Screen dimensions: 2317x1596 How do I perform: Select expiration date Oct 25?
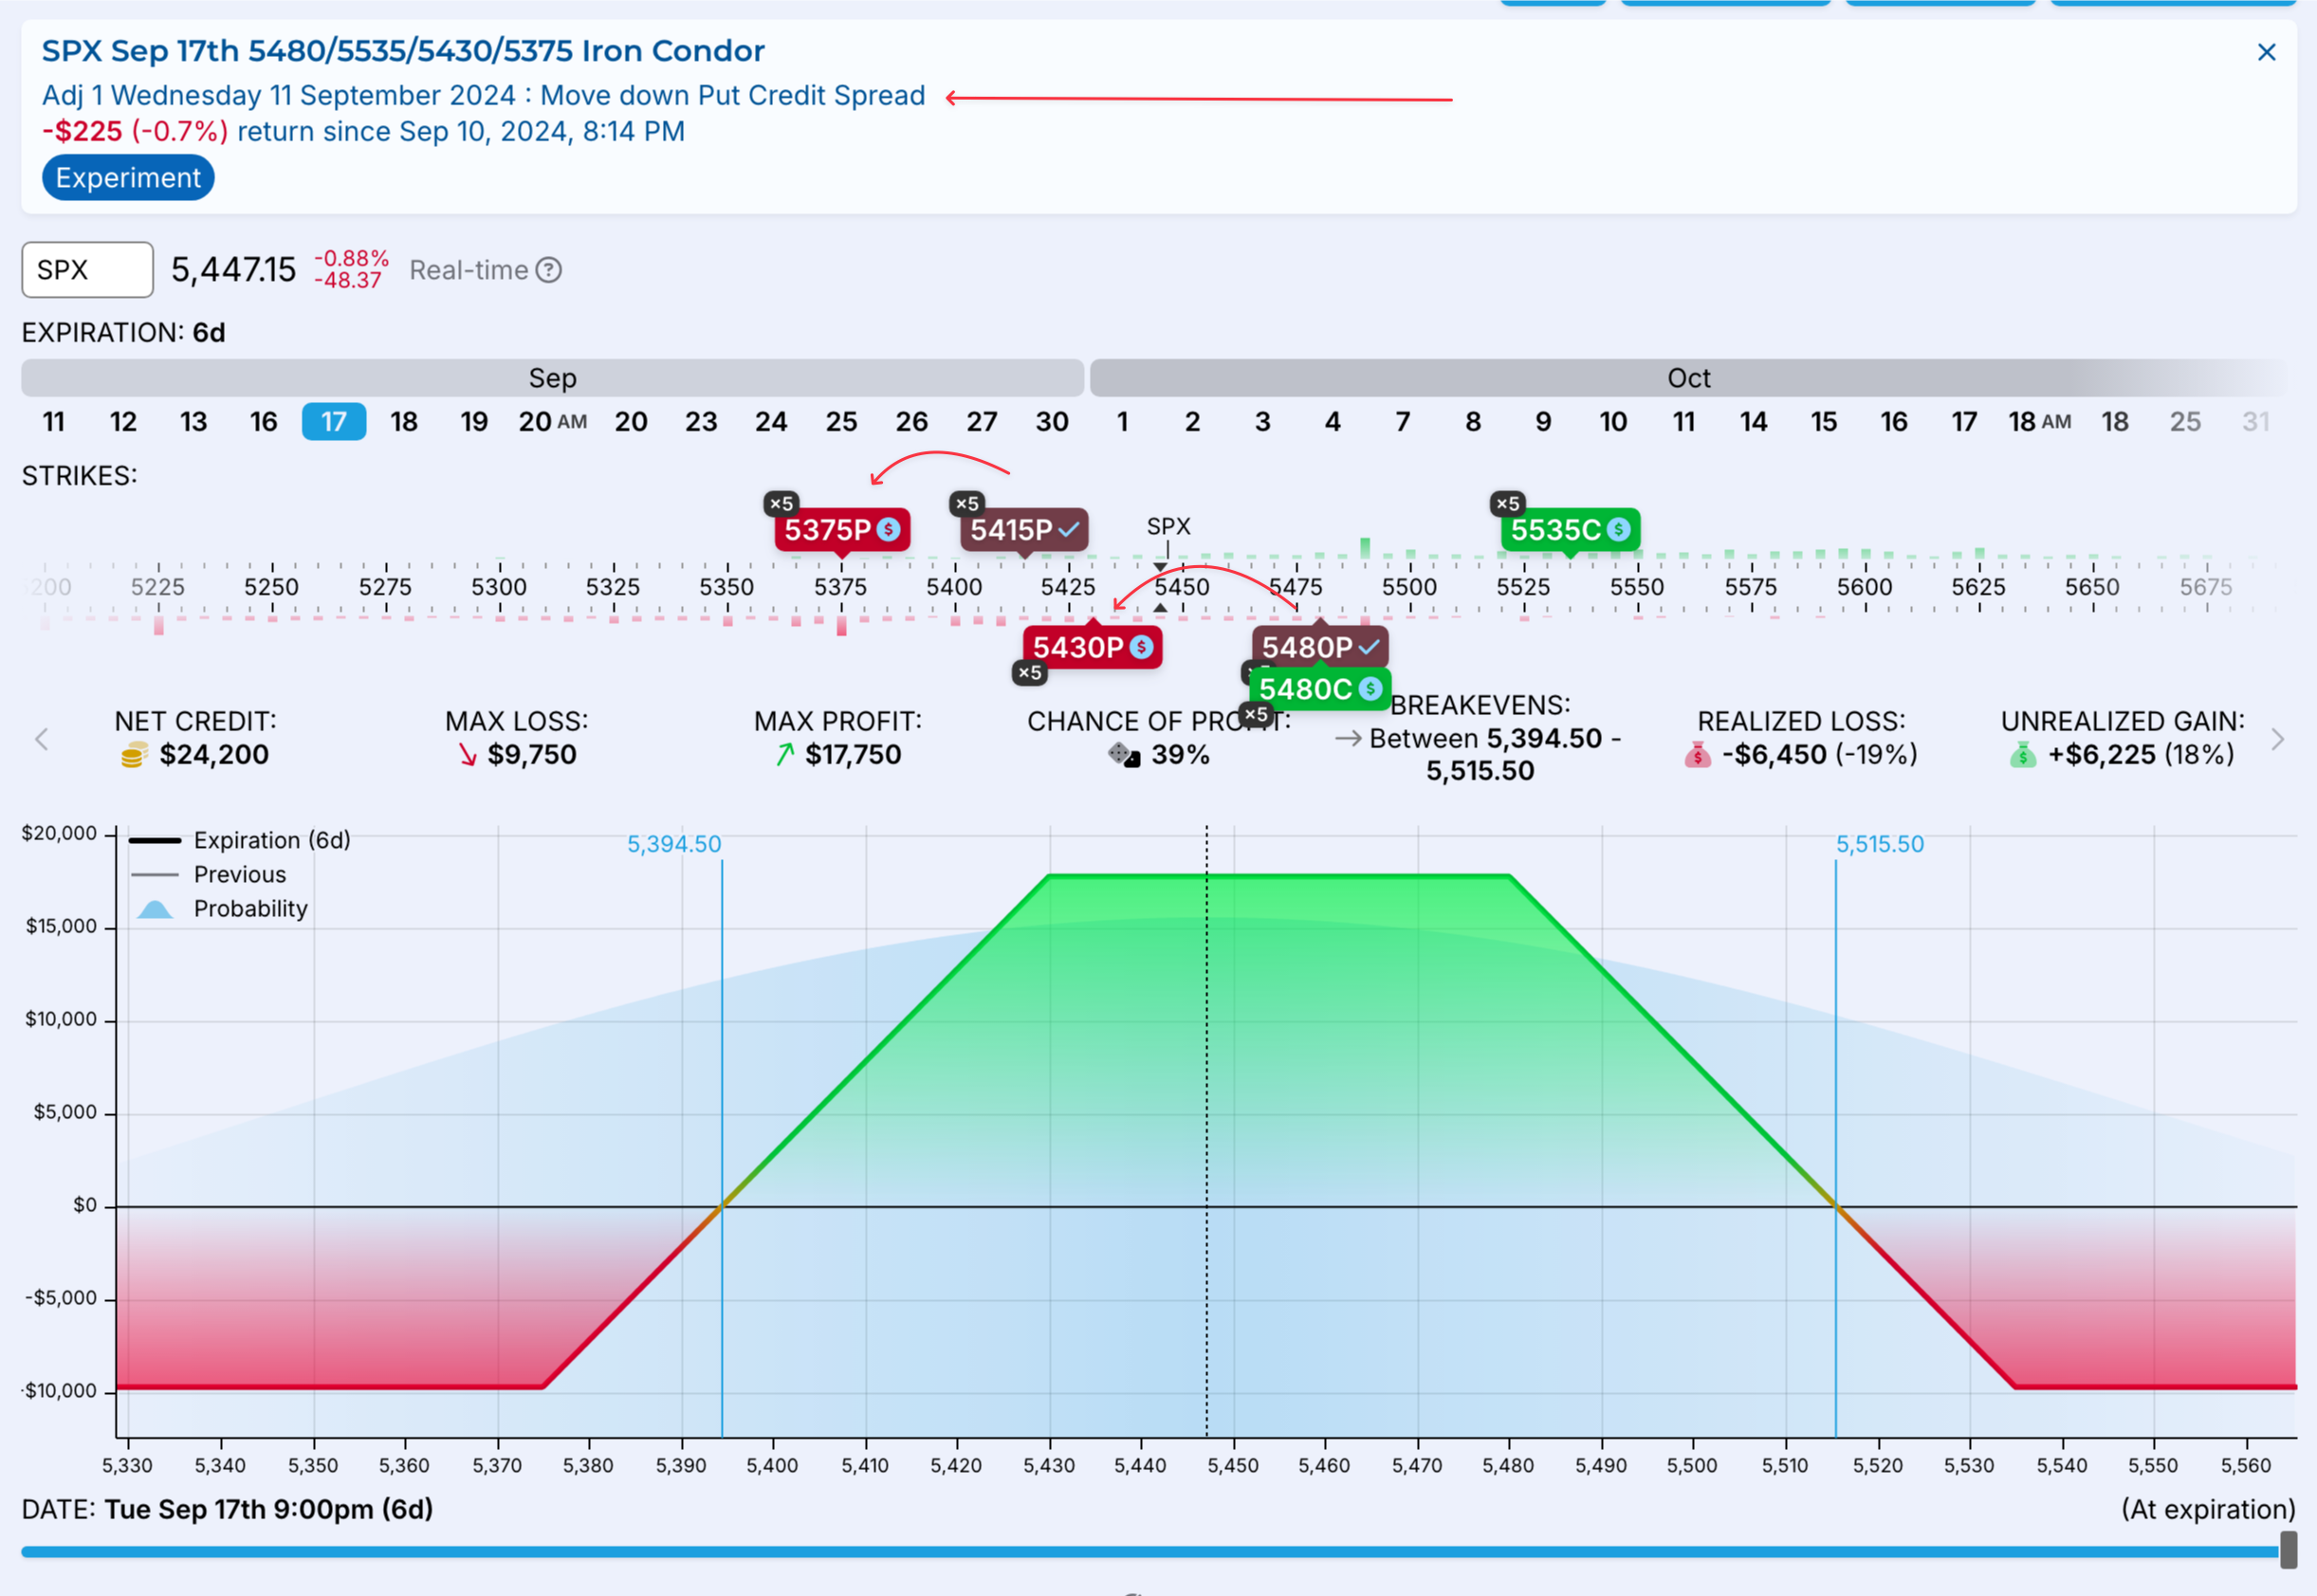click(x=2185, y=422)
